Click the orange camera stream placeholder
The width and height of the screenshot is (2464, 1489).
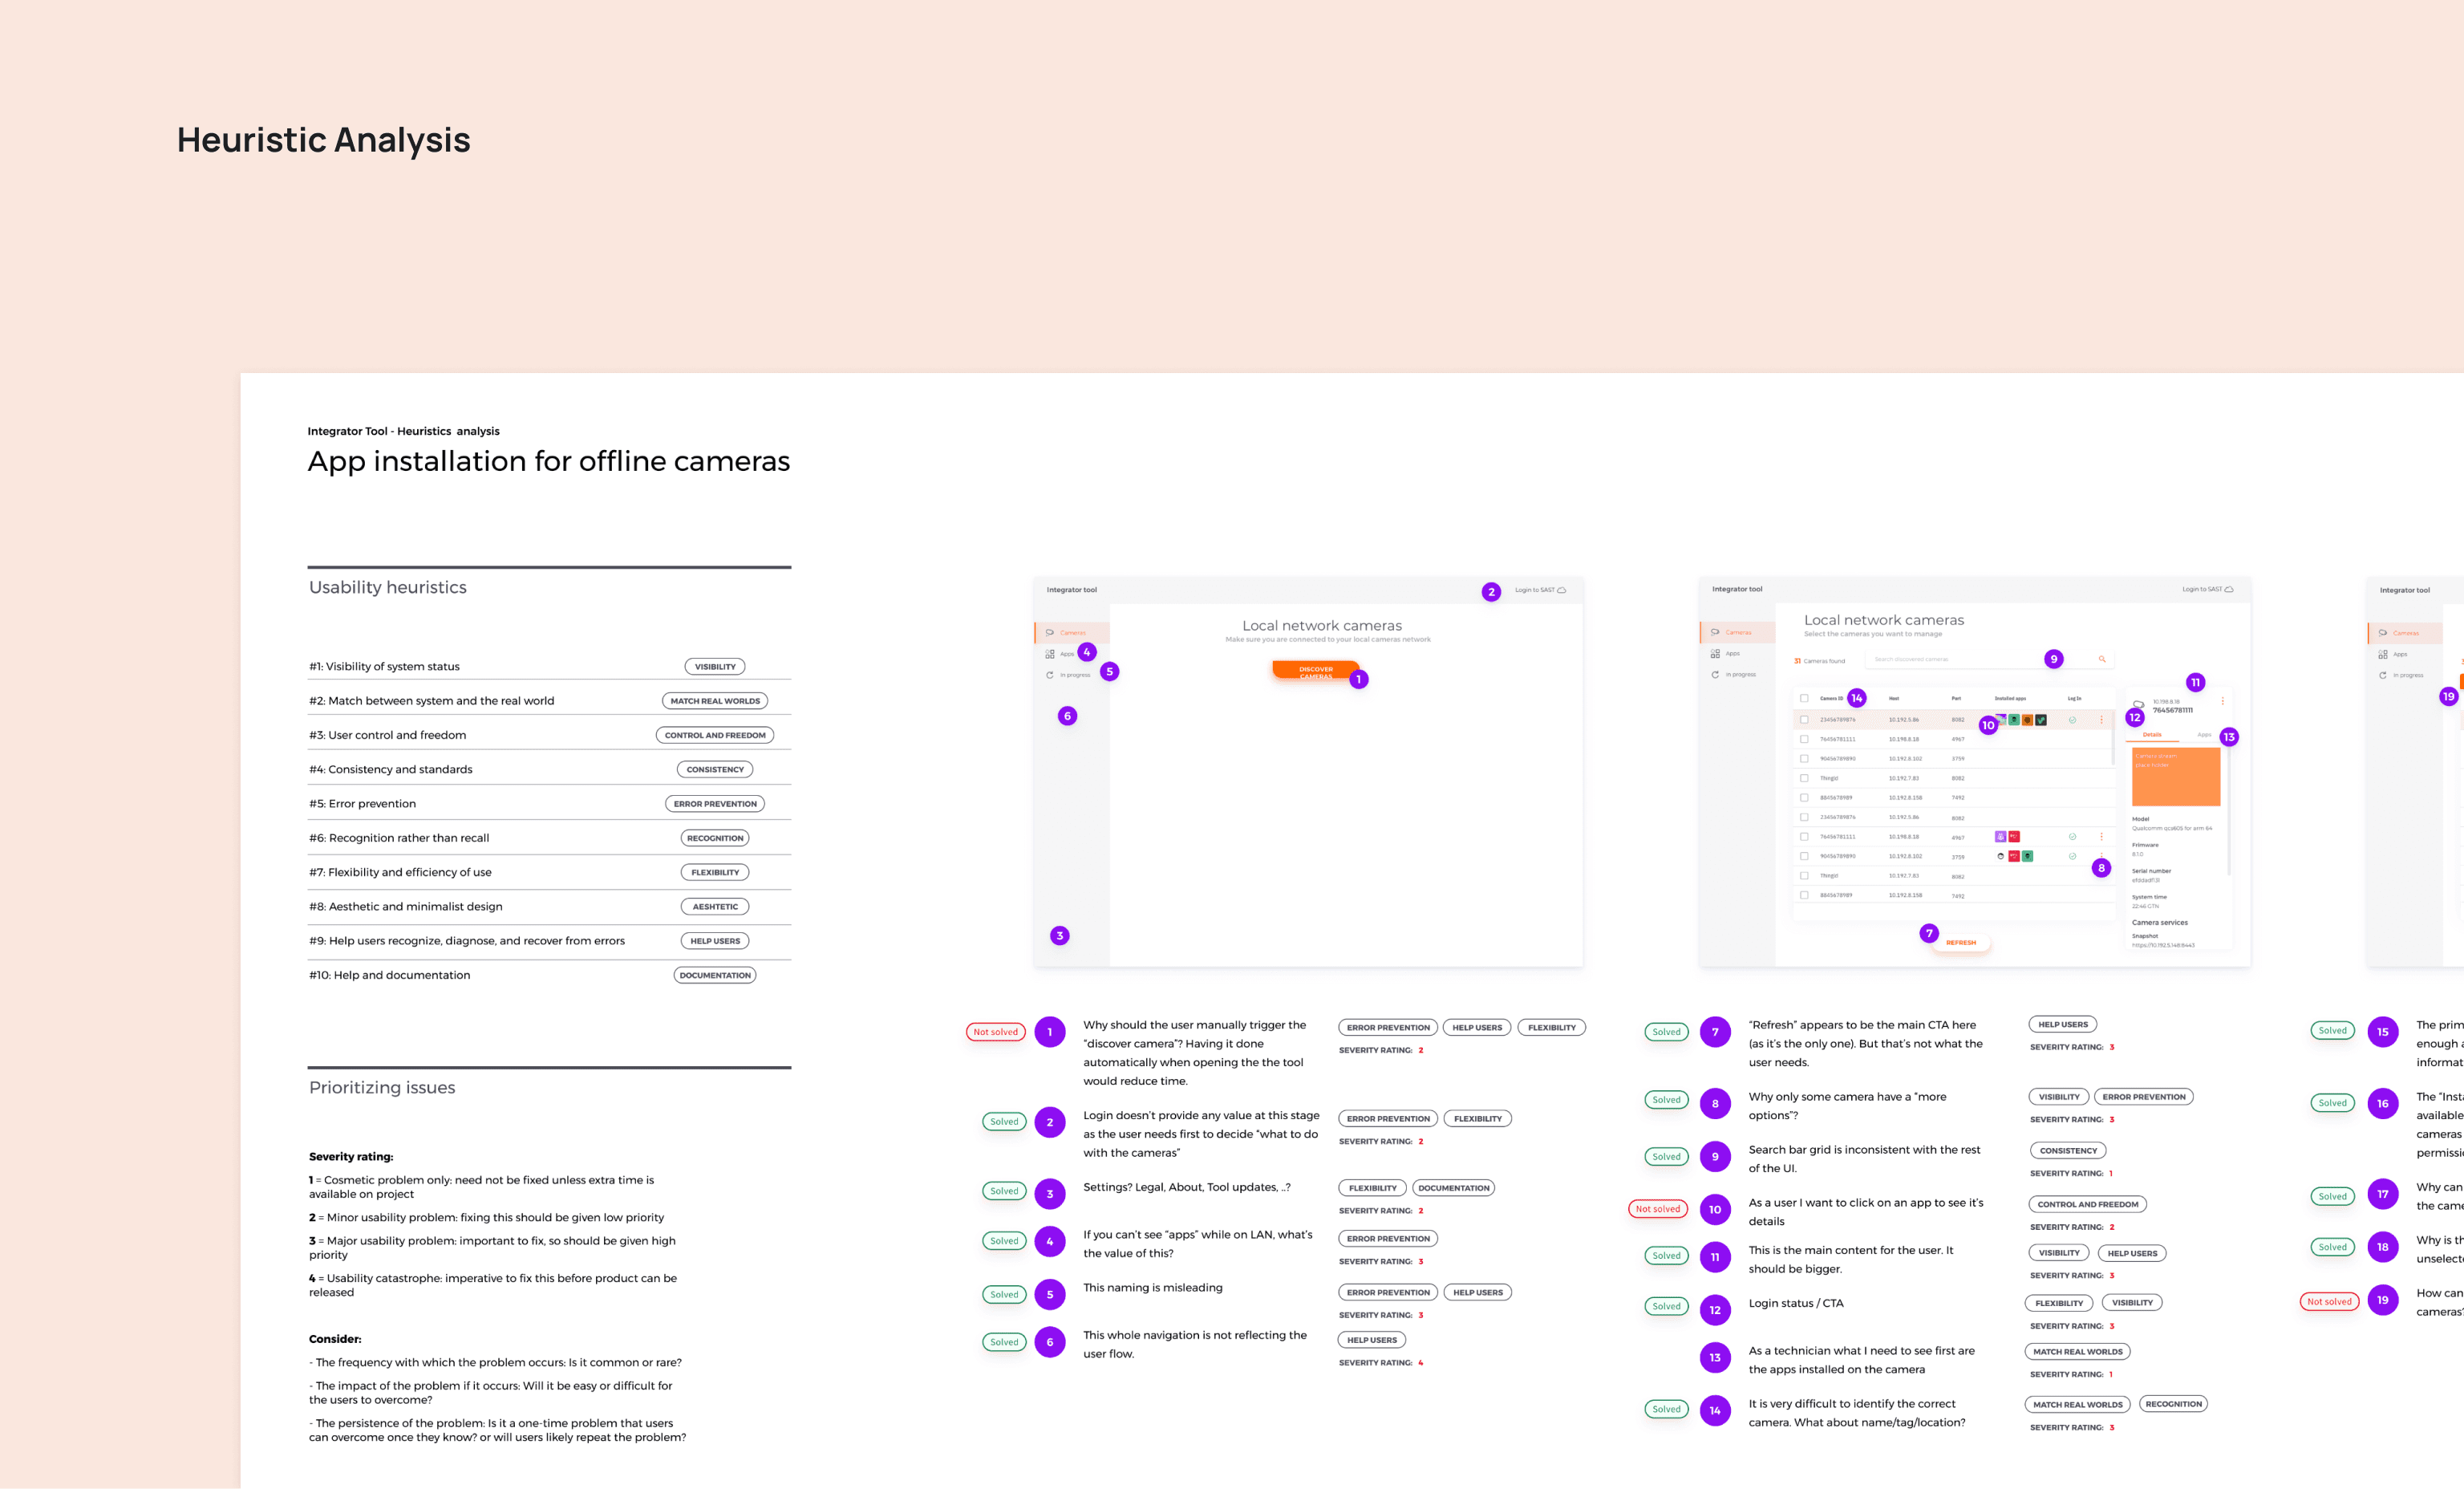pyautogui.click(x=2176, y=776)
